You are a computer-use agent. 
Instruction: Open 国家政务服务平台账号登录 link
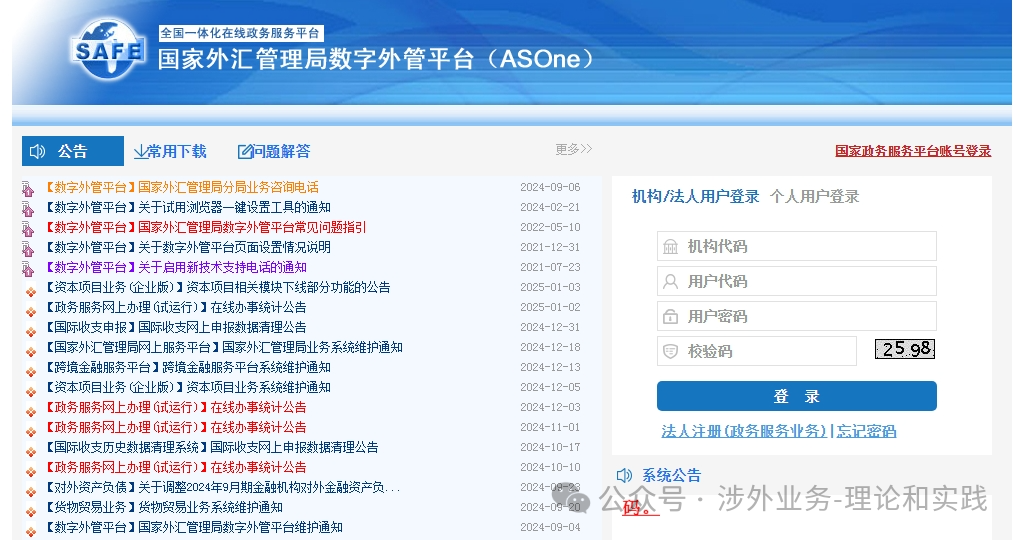913,151
